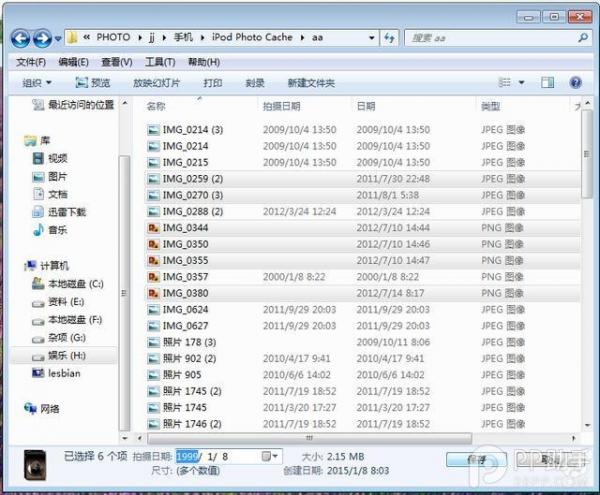The width and height of the screenshot is (600, 495).
Task: Click the help question mark icon
Action: tap(576, 83)
